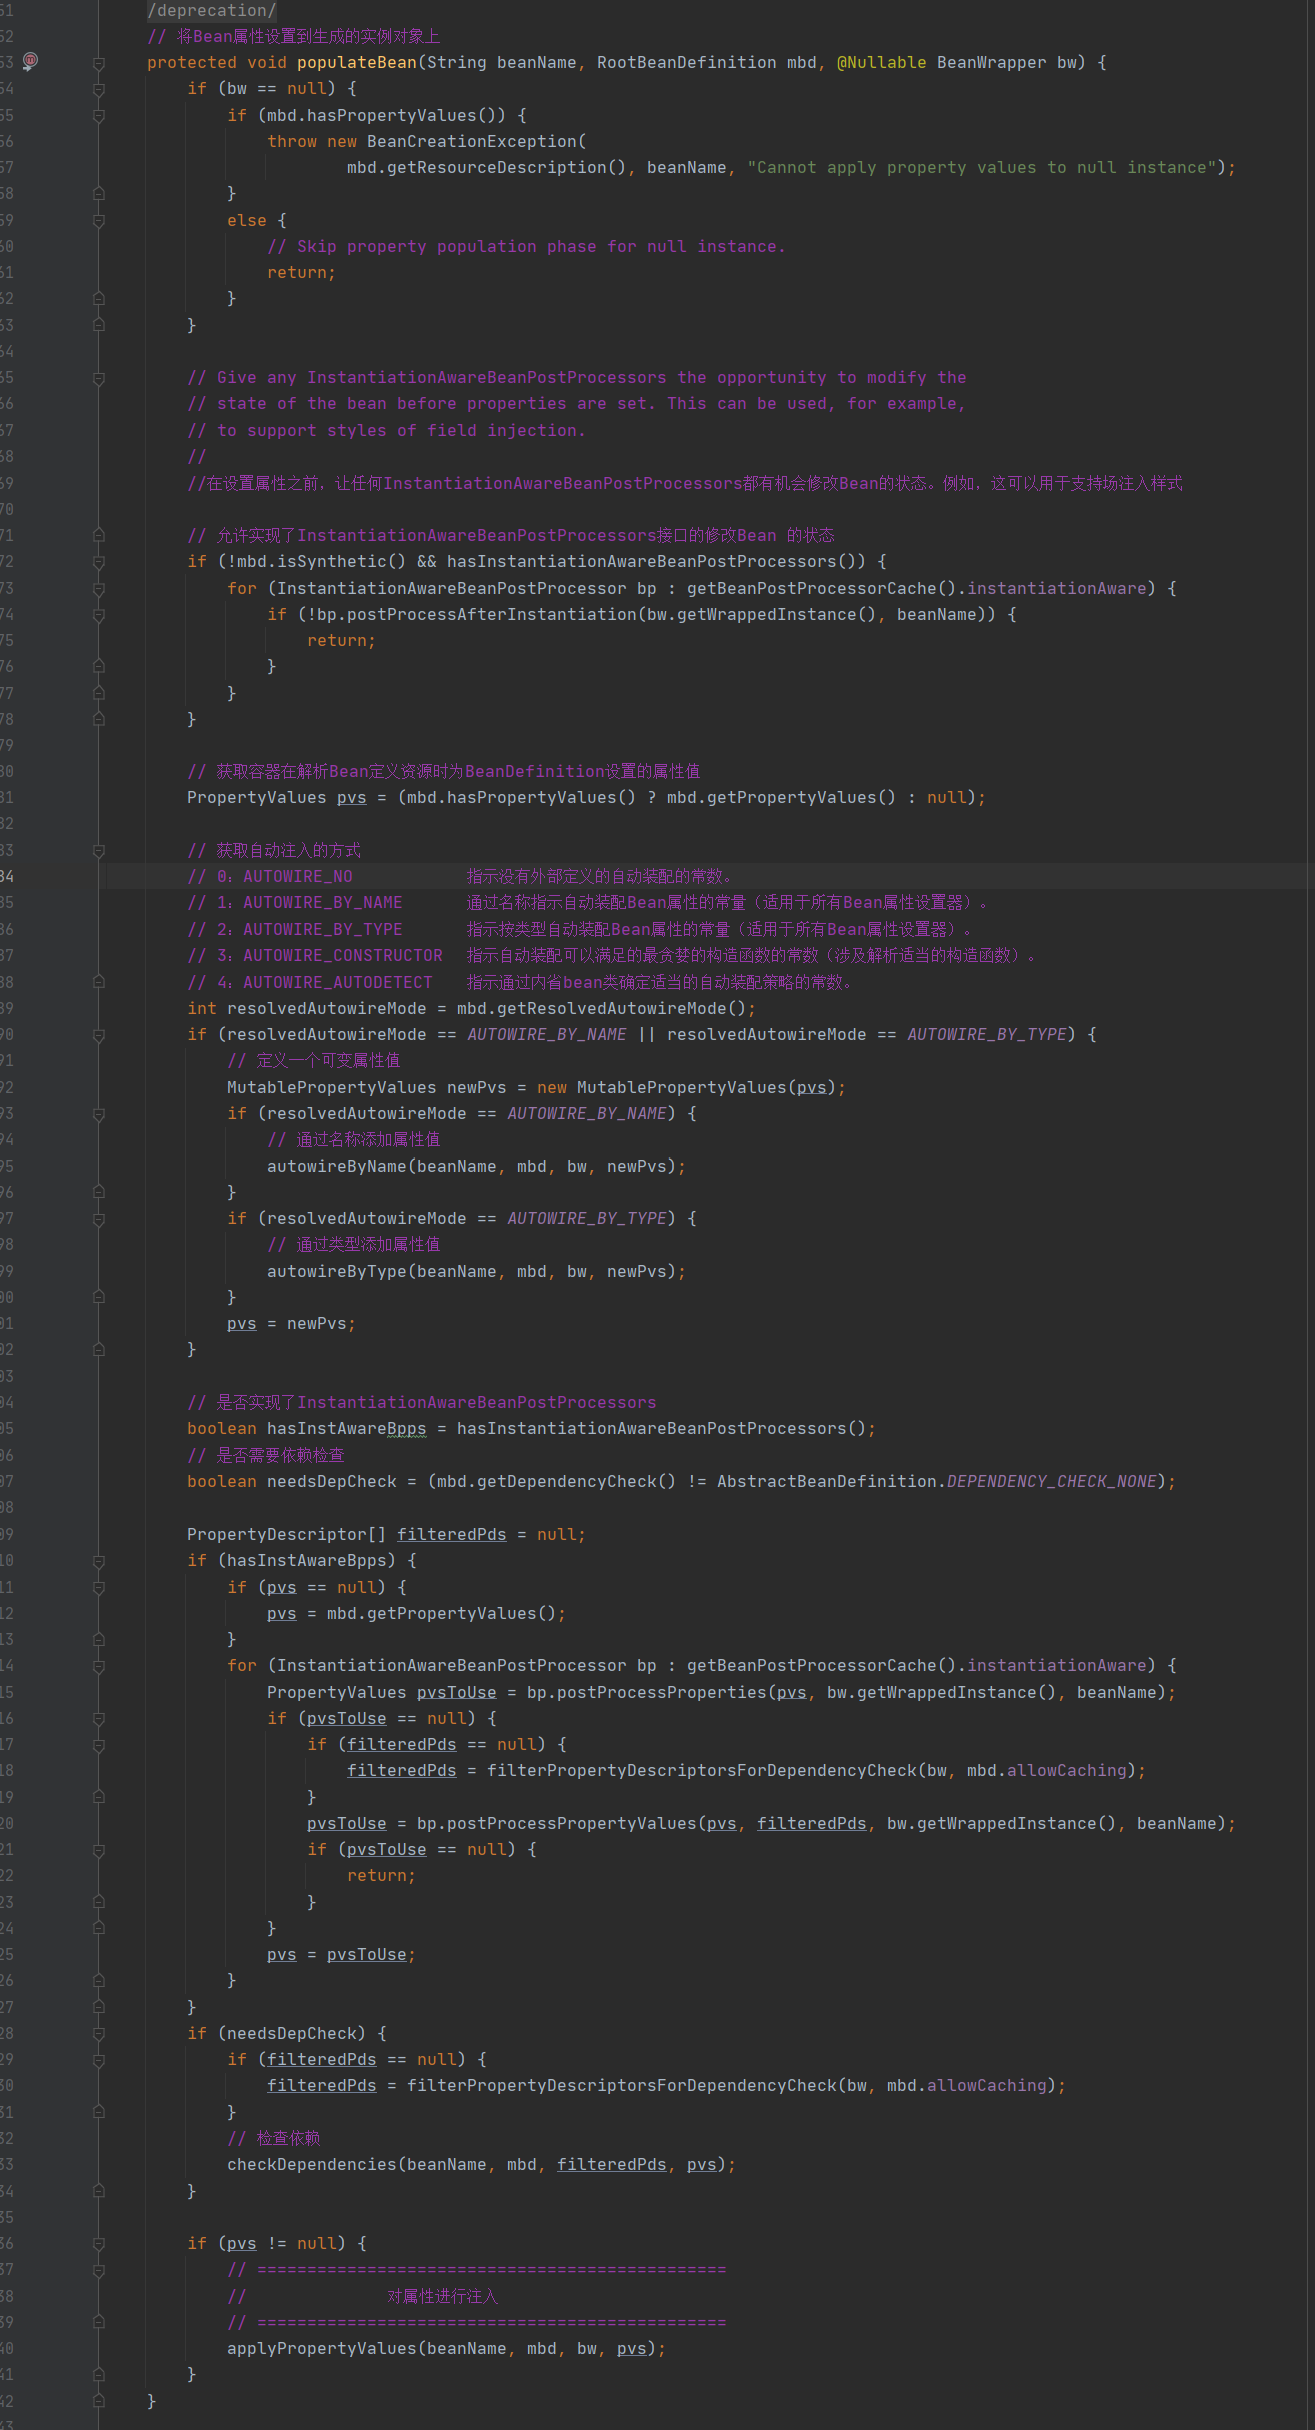Image resolution: width=1315 pixels, height=2430 pixels.
Task: Click the AUTOWIRE_CONSTRUCTOR comment entry
Action: [x=342, y=955]
